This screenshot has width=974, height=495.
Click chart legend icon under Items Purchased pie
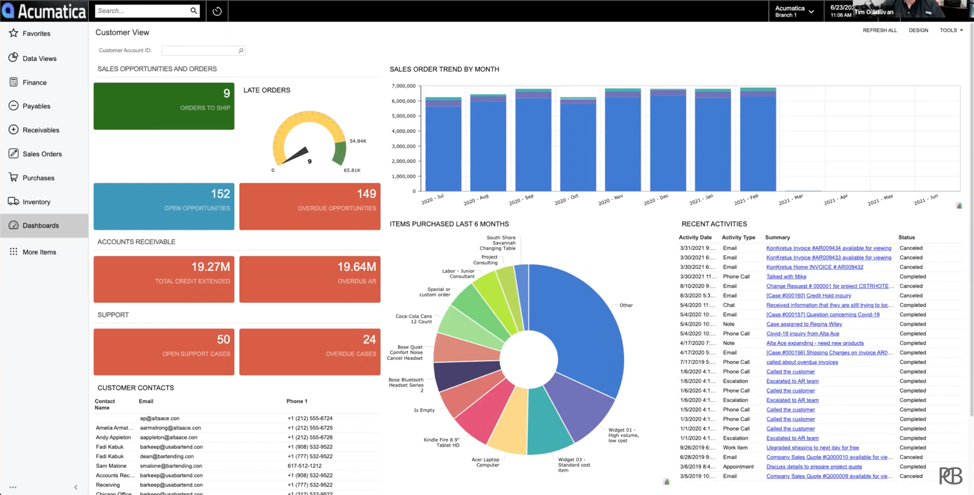667,481
